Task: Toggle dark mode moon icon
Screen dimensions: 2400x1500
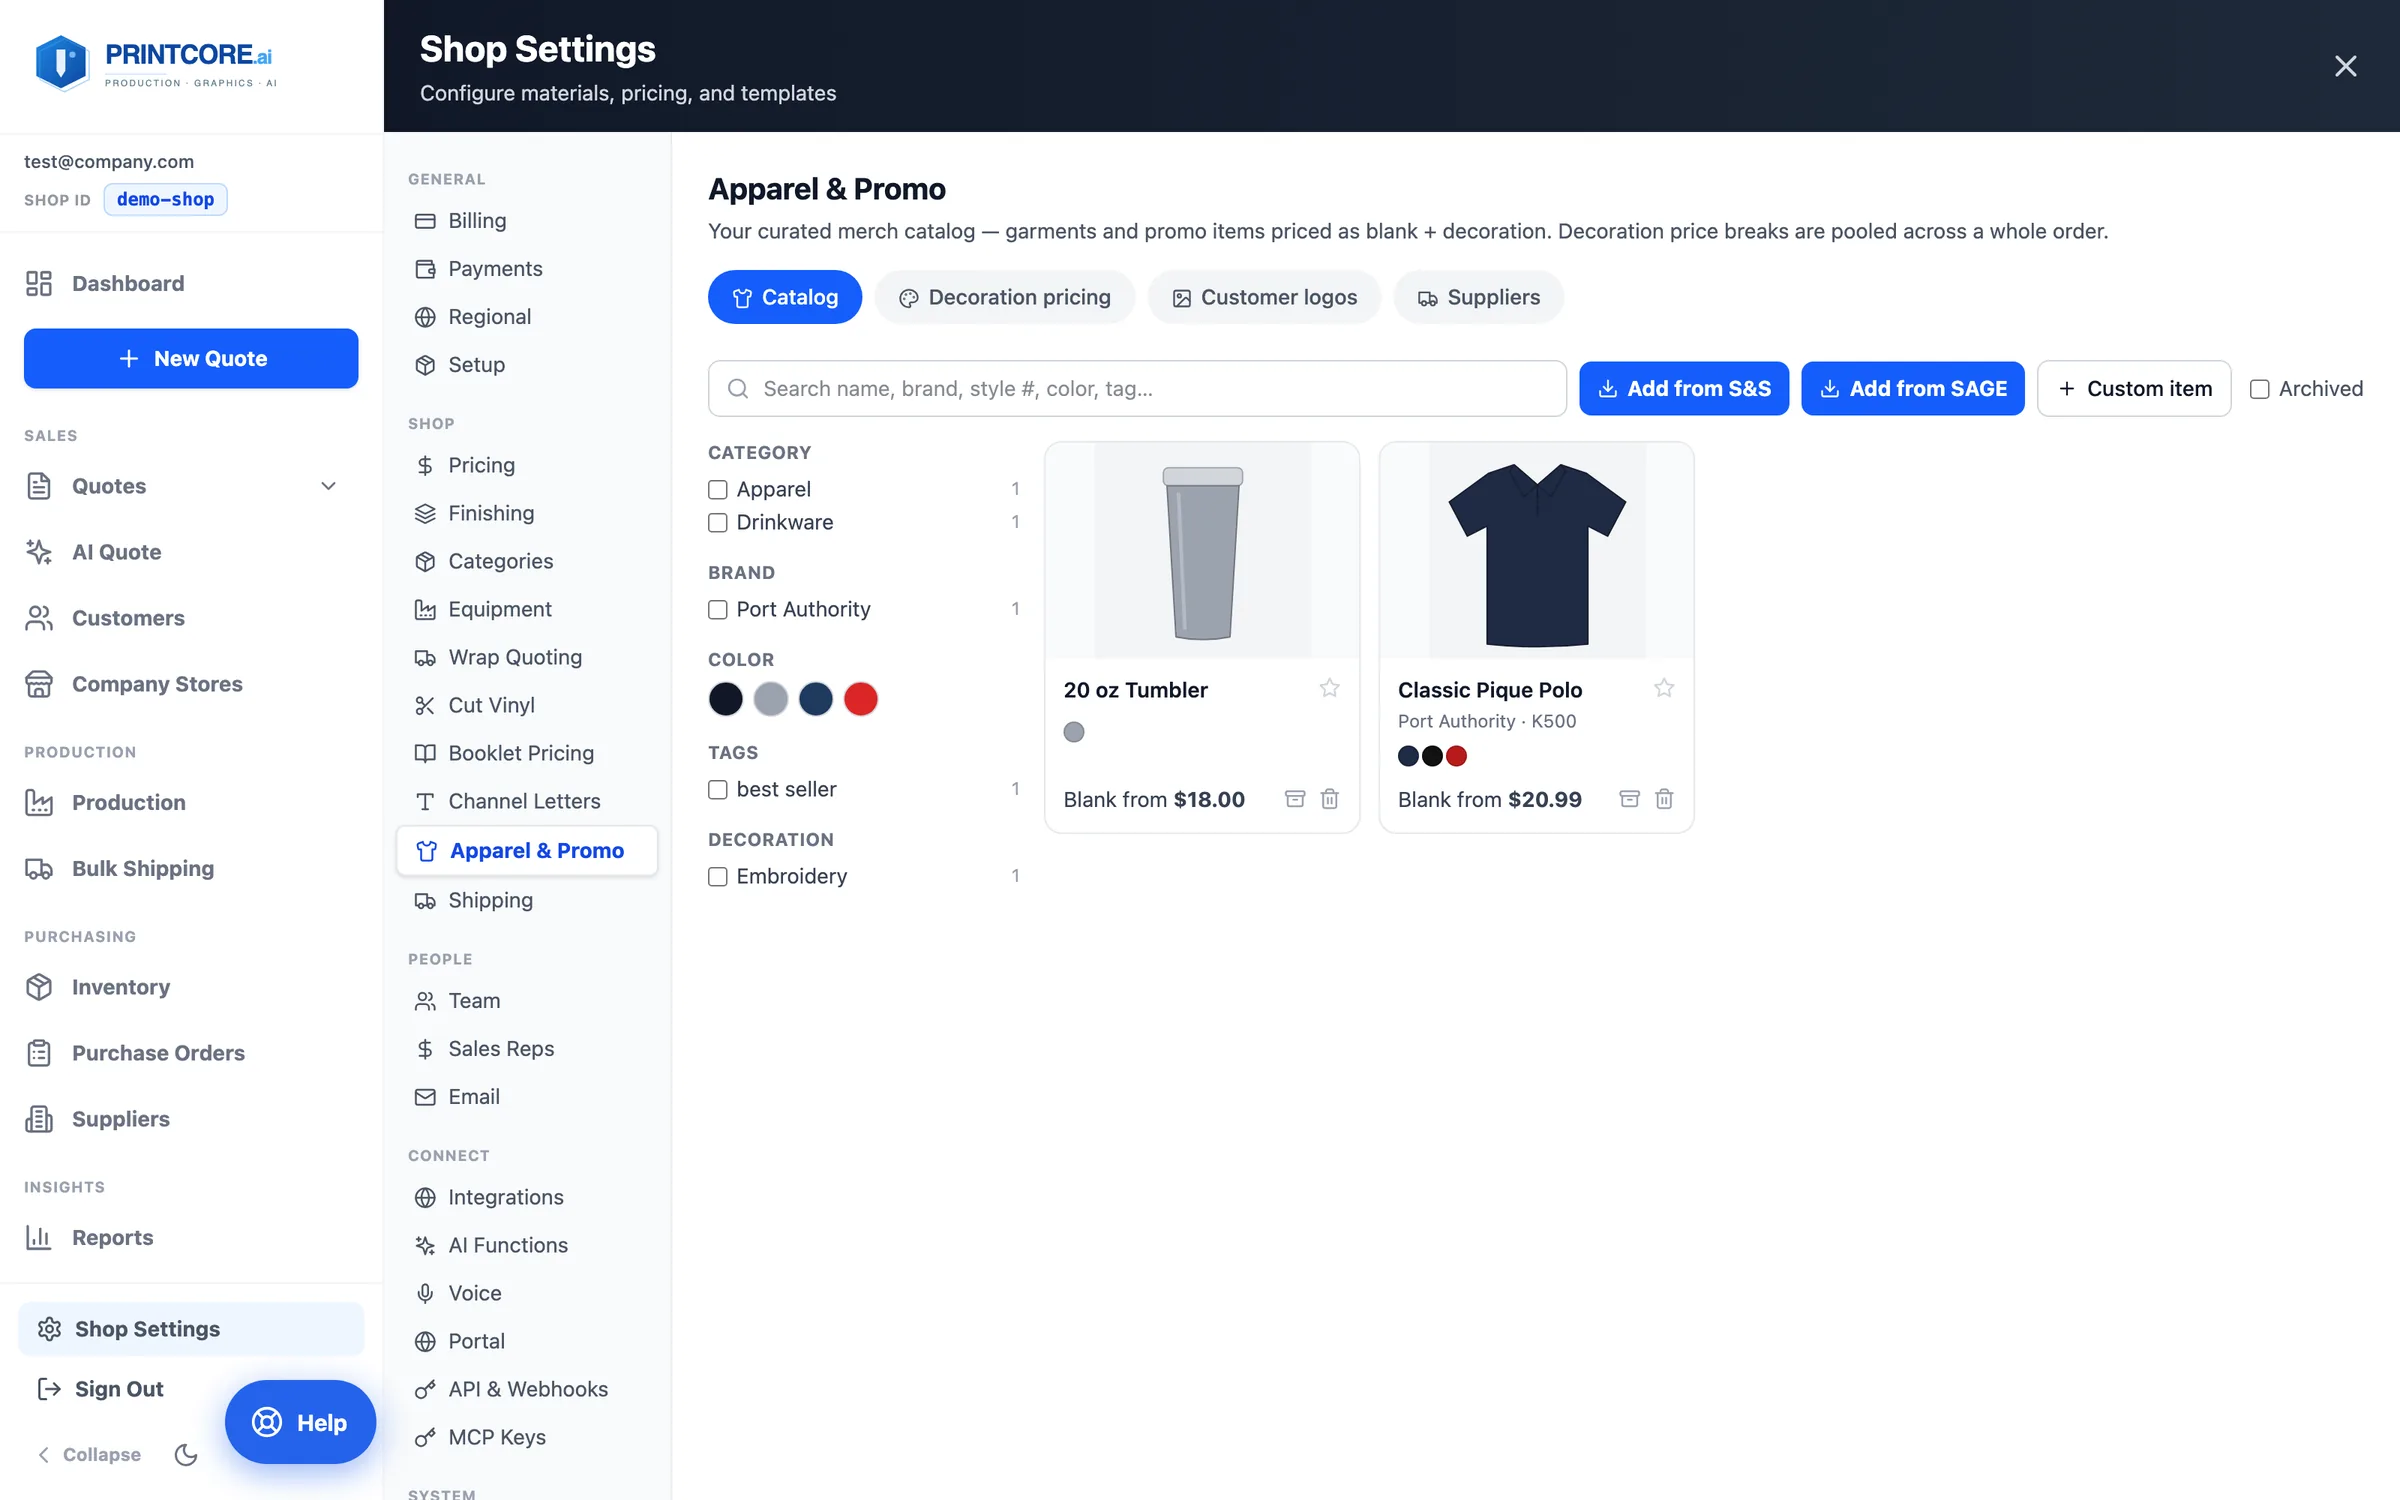Action: pos(186,1454)
